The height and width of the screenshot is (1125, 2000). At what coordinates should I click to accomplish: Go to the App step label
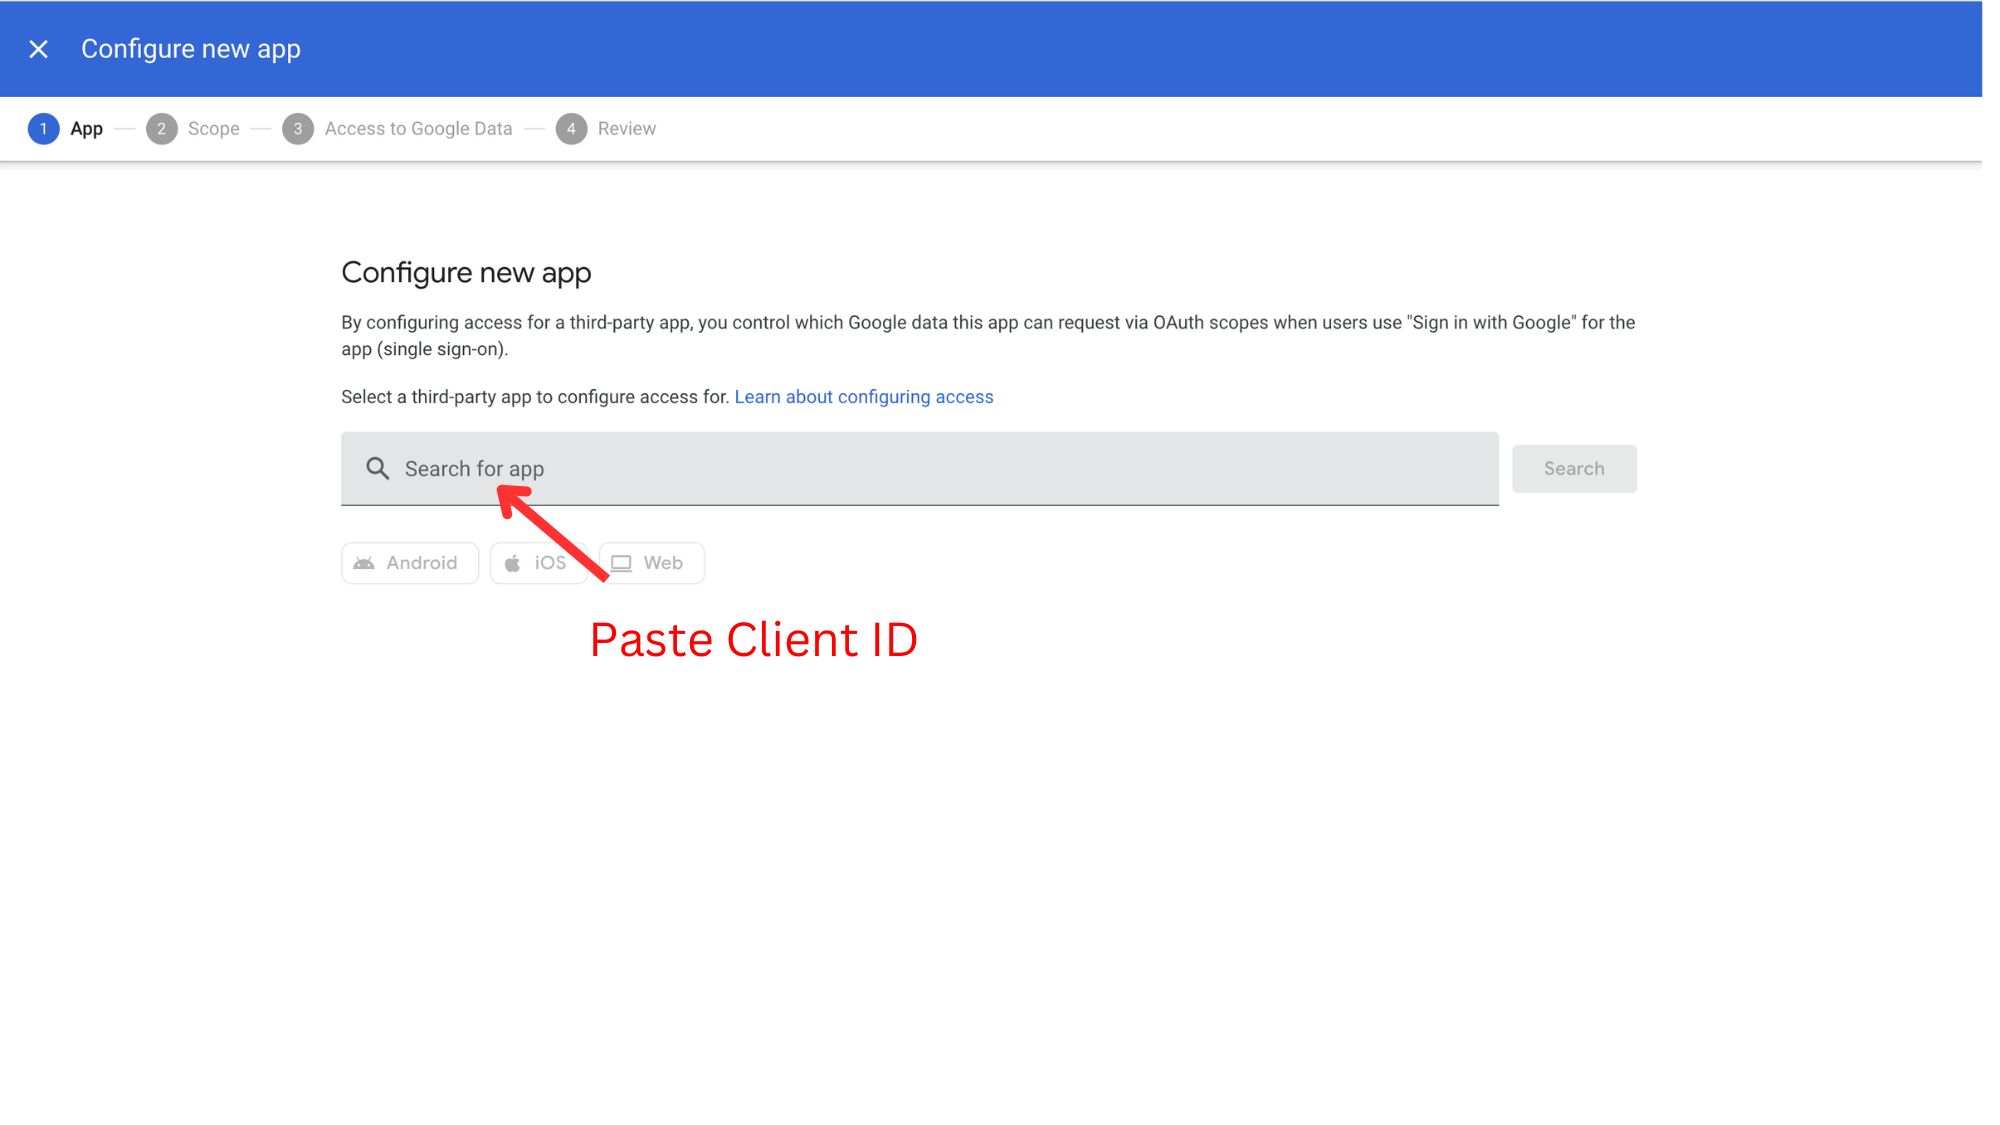(x=87, y=129)
